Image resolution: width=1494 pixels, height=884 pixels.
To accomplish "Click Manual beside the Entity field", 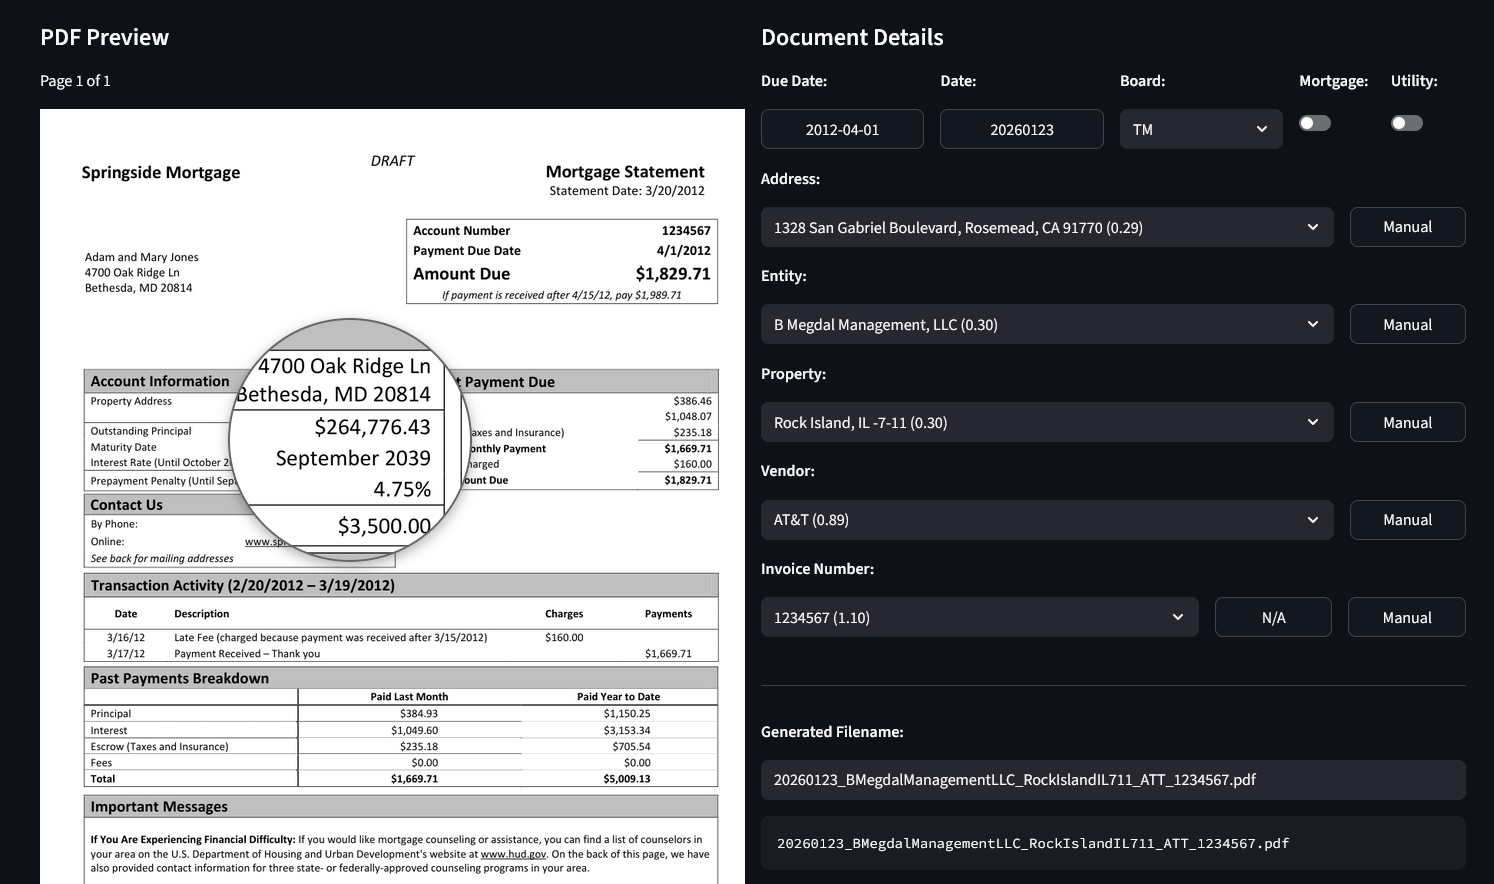I will pyautogui.click(x=1407, y=324).
